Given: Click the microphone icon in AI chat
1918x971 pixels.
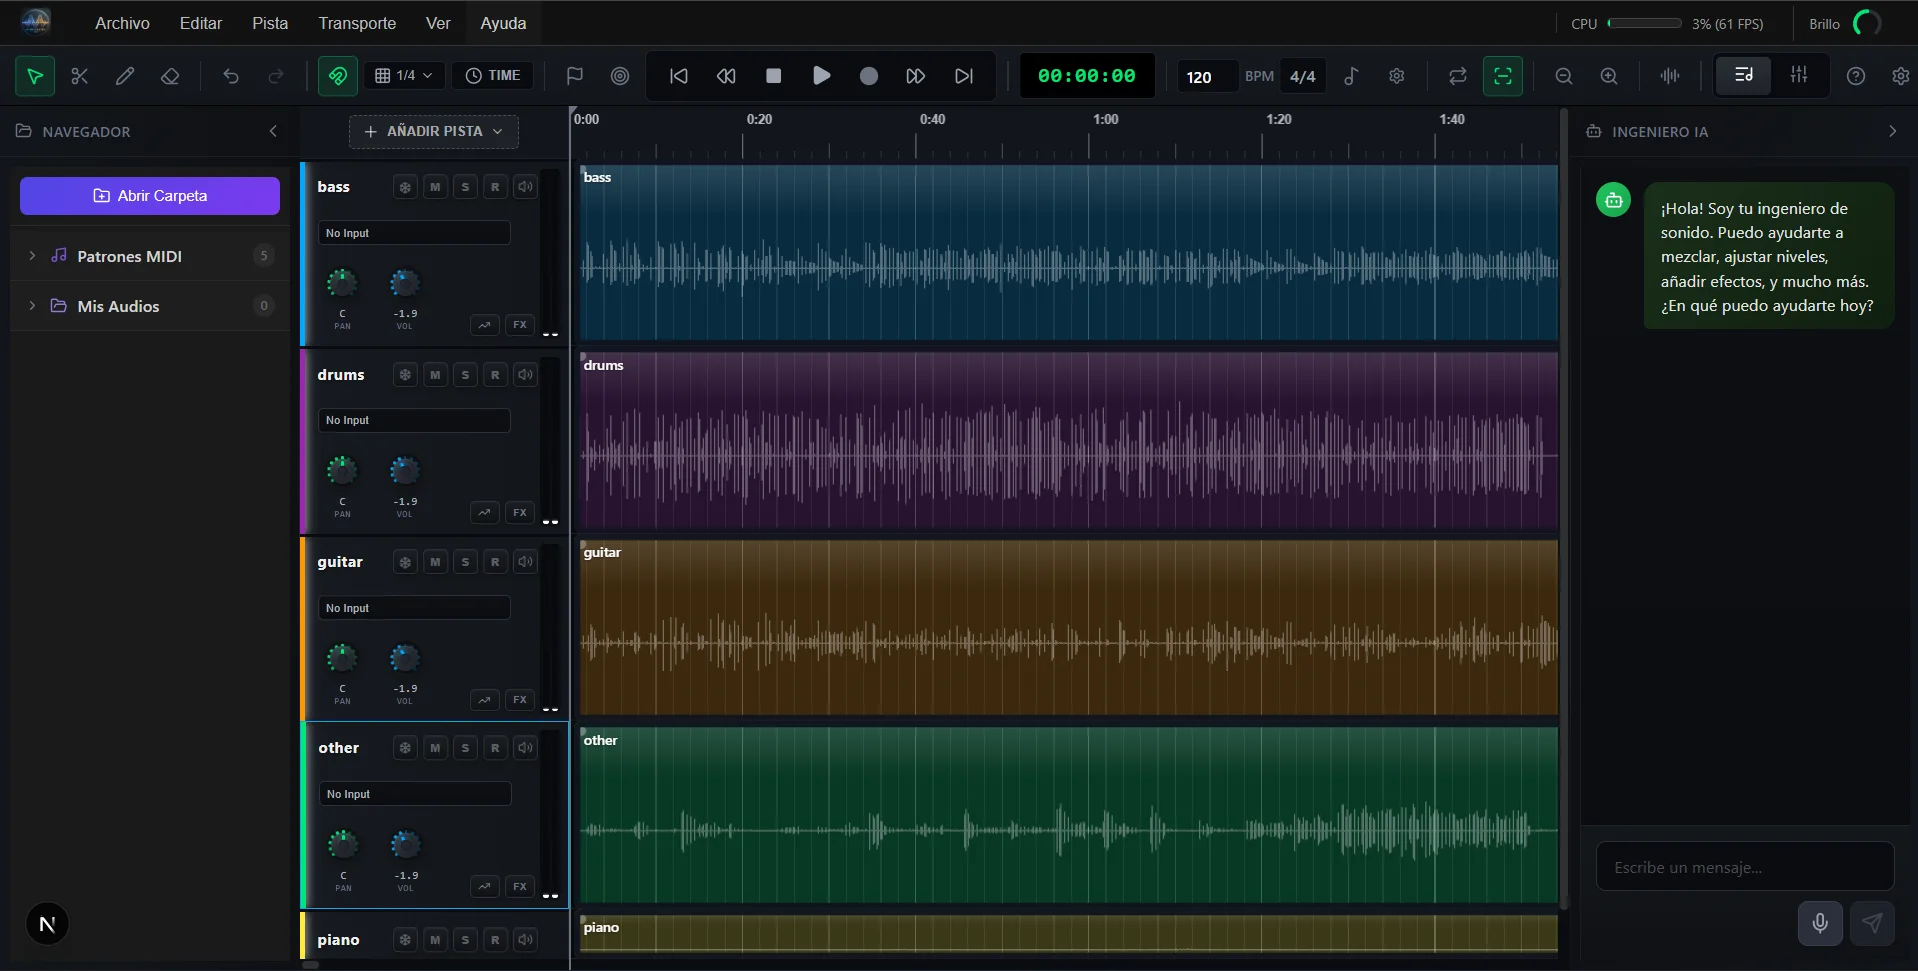Looking at the screenshot, I should (1819, 923).
